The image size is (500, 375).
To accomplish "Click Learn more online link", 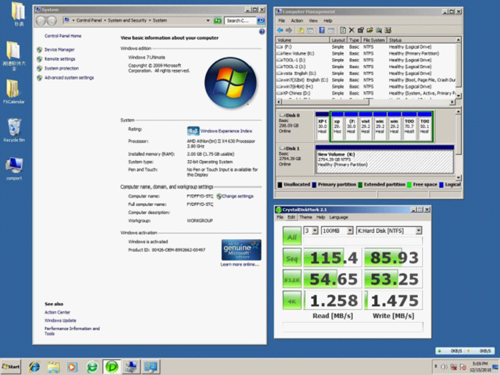I will click(240, 264).
